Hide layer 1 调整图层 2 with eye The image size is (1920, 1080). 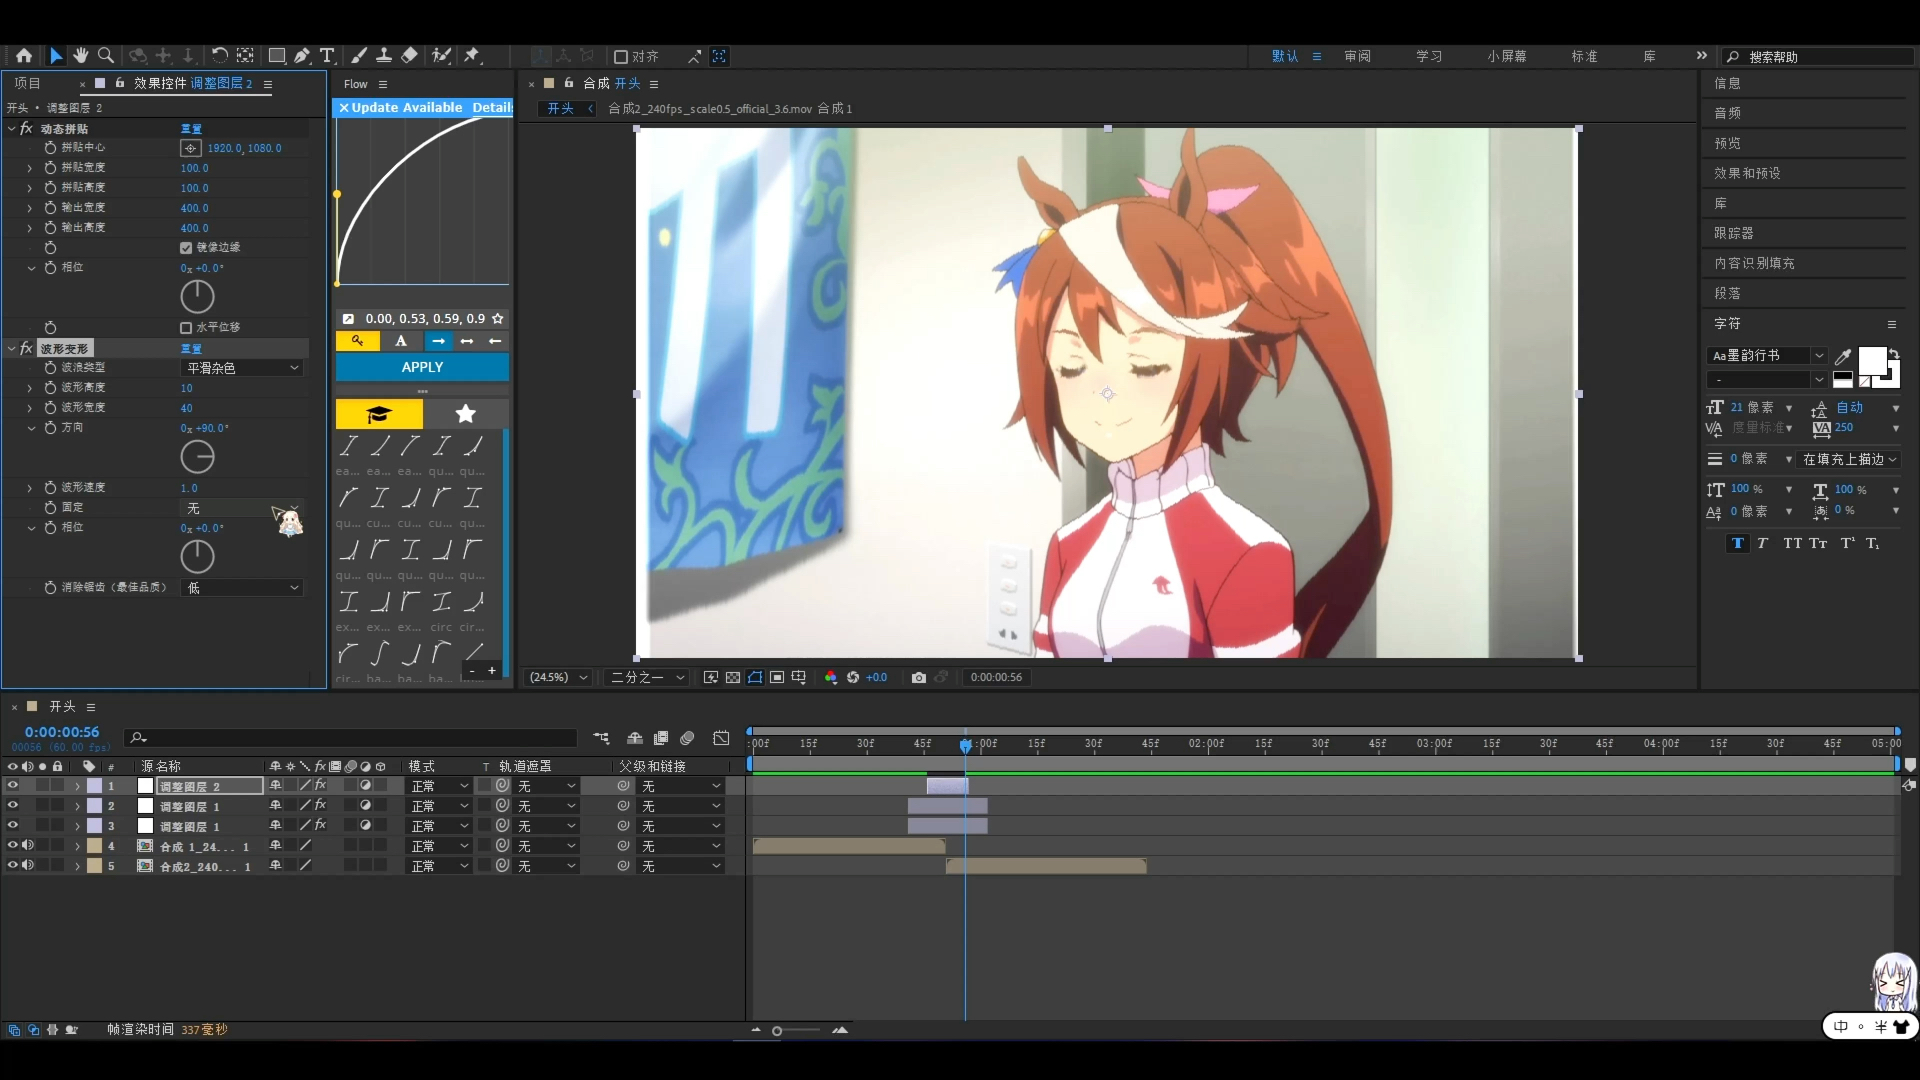tap(13, 786)
